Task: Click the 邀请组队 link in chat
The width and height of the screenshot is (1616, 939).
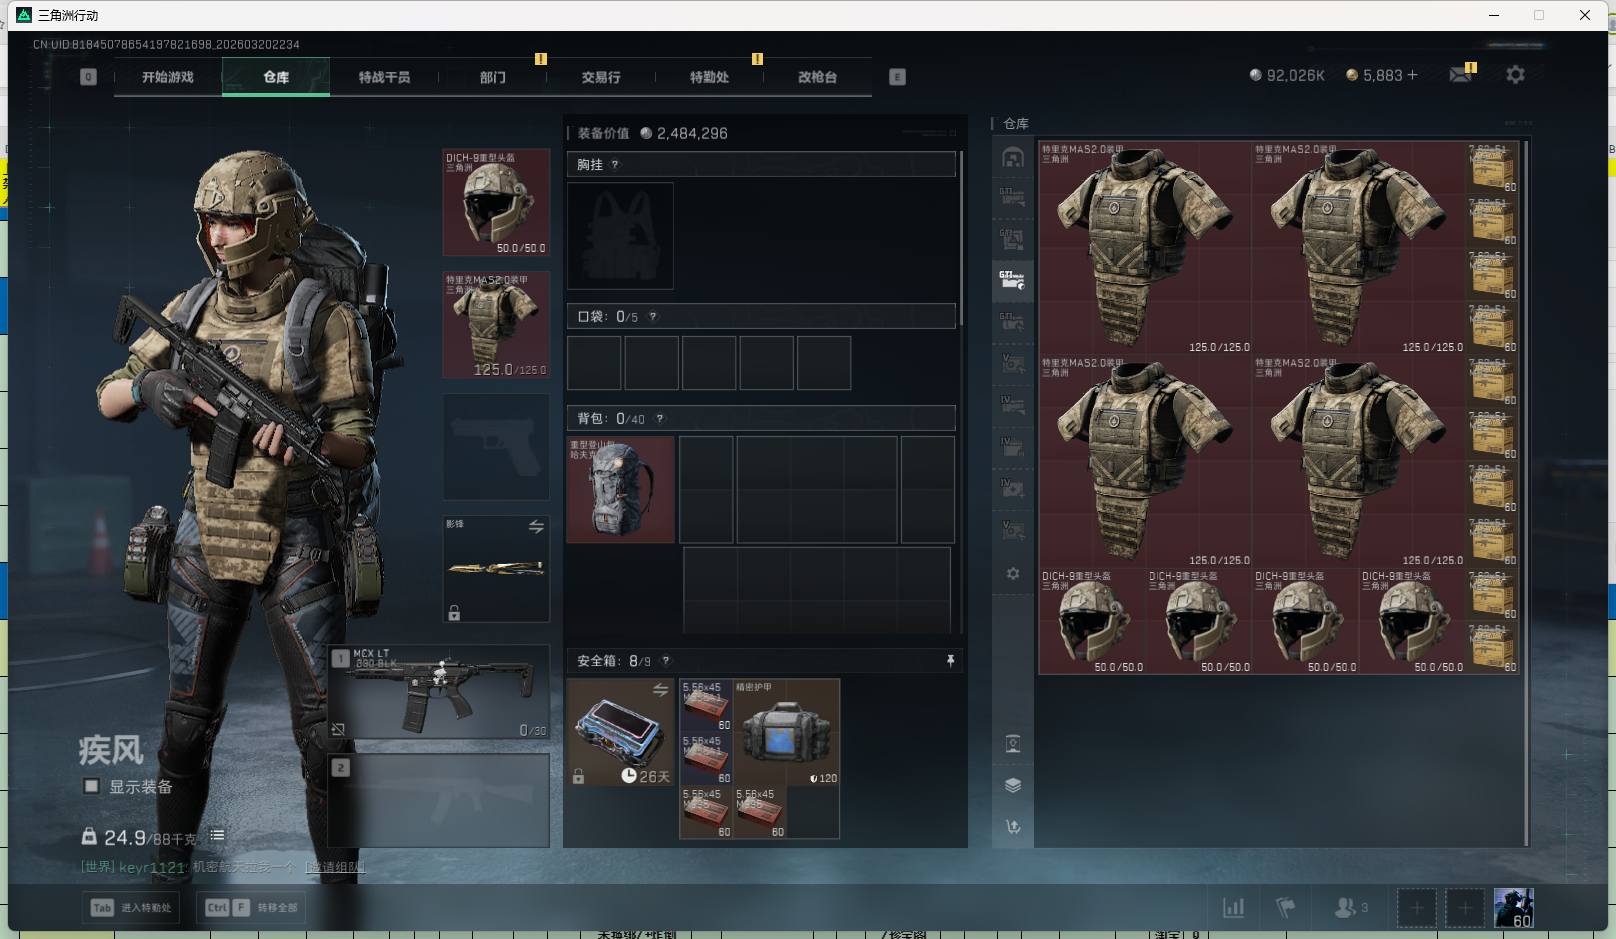Action: (x=335, y=867)
